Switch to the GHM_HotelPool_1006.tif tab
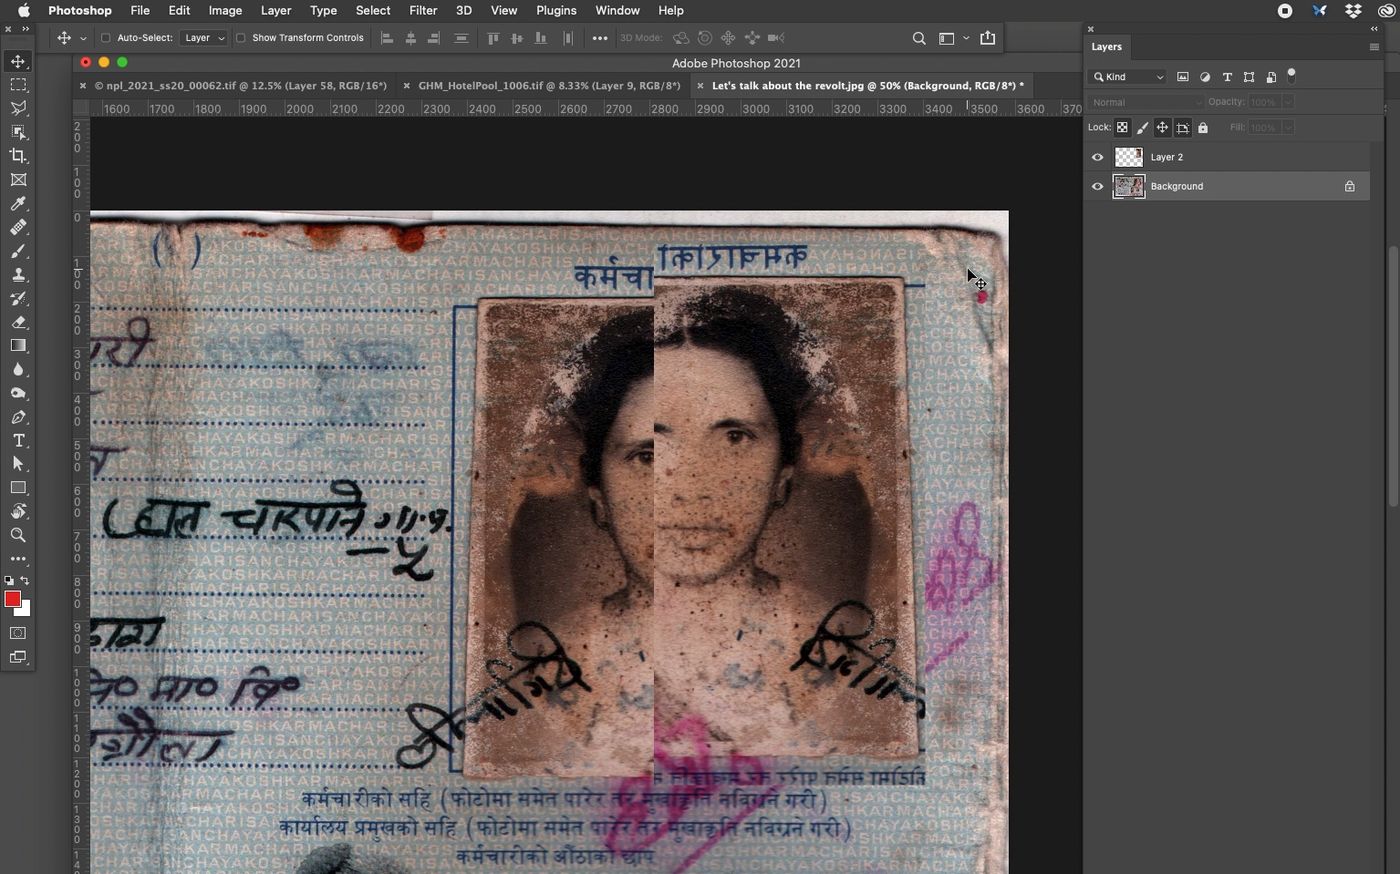Screen dimensions: 1400x874 pos(549,86)
